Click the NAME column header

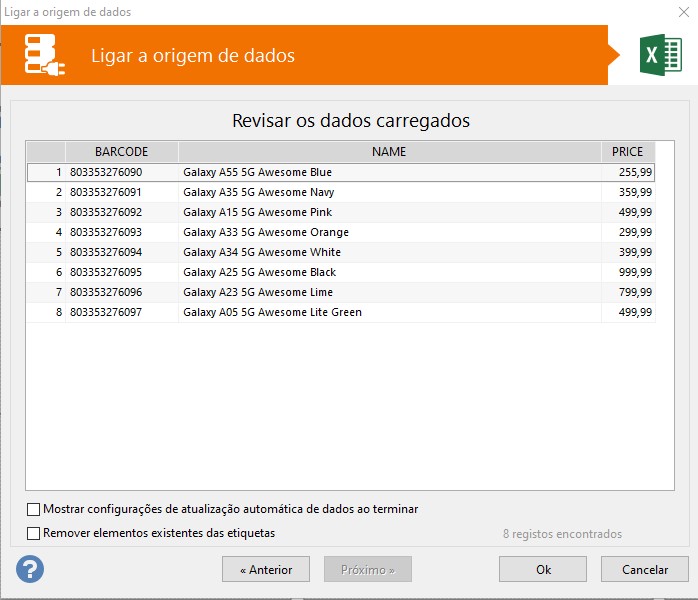pos(389,152)
